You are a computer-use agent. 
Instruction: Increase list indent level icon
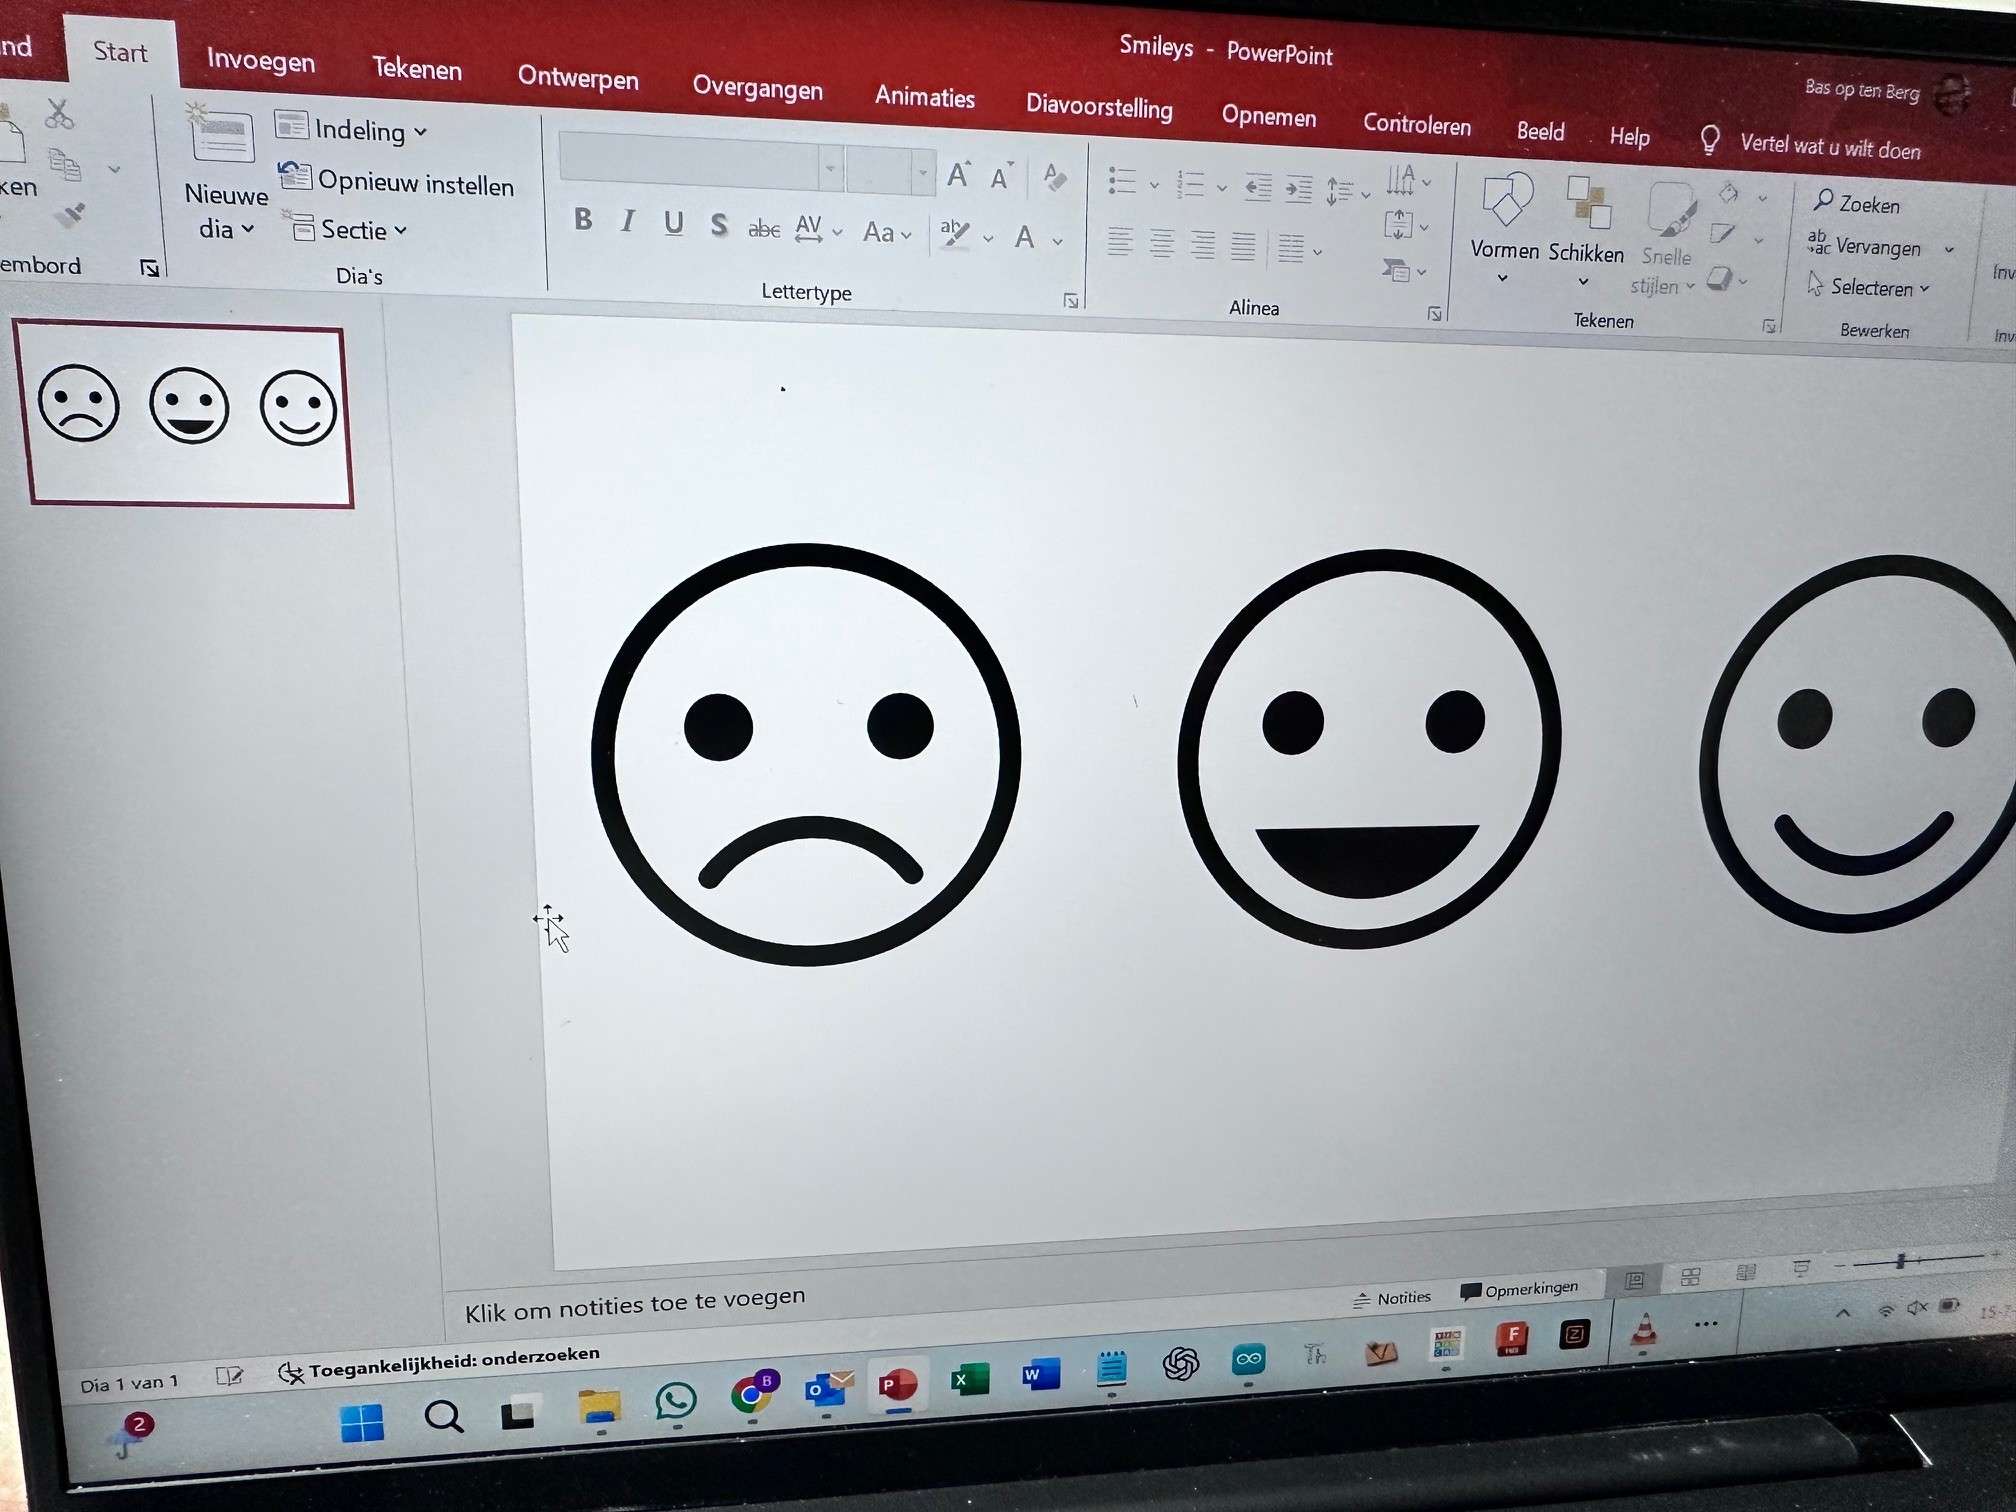pos(1298,189)
